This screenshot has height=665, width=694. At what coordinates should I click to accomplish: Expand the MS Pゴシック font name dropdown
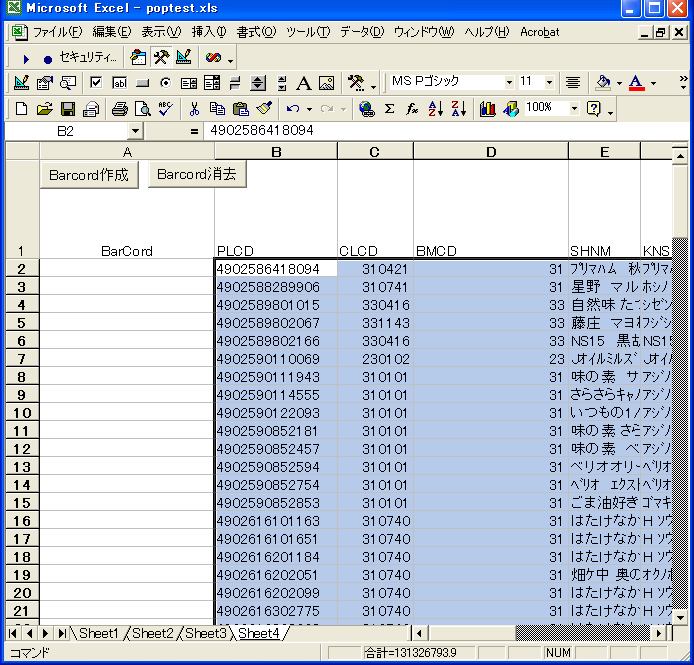(x=509, y=82)
